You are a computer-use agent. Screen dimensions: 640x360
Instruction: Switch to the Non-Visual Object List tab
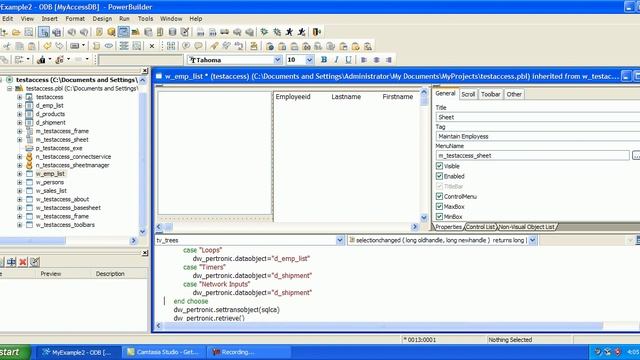coord(527,227)
